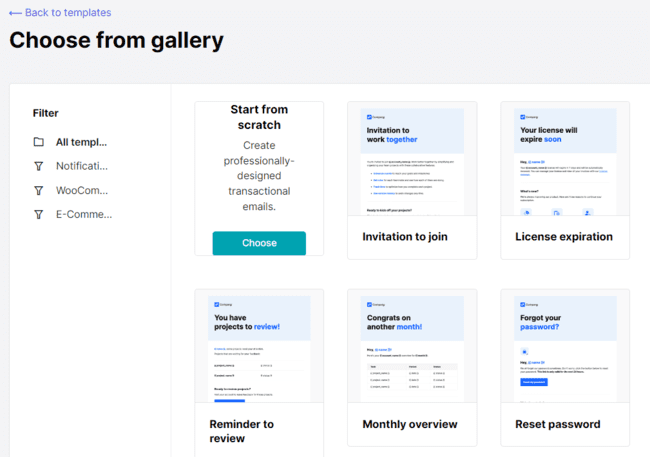This screenshot has width=650, height=457.
Task: Click the Reset password title text
Action: 558,424
